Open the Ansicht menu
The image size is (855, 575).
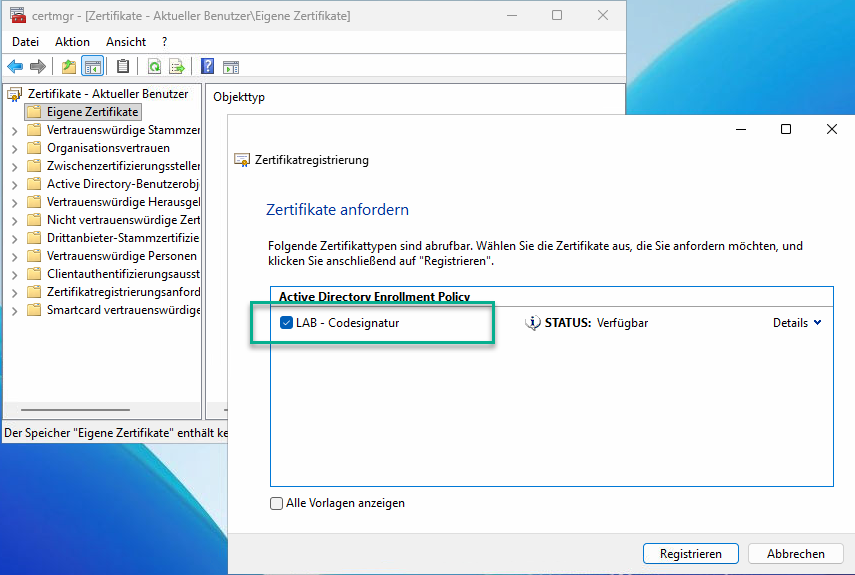[126, 42]
